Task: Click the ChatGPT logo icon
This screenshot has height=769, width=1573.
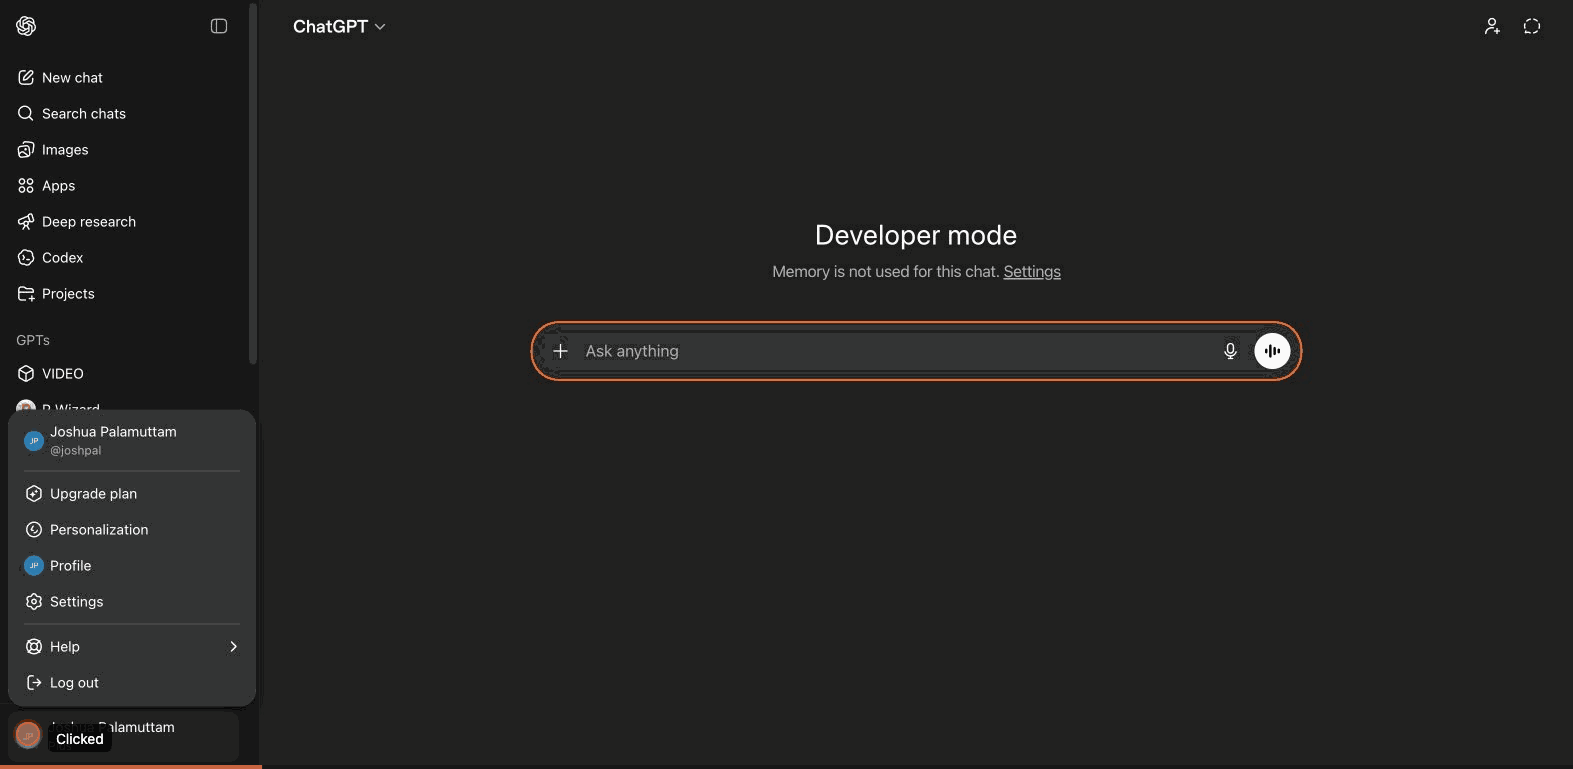Action: pyautogui.click(x=26, y=26)
